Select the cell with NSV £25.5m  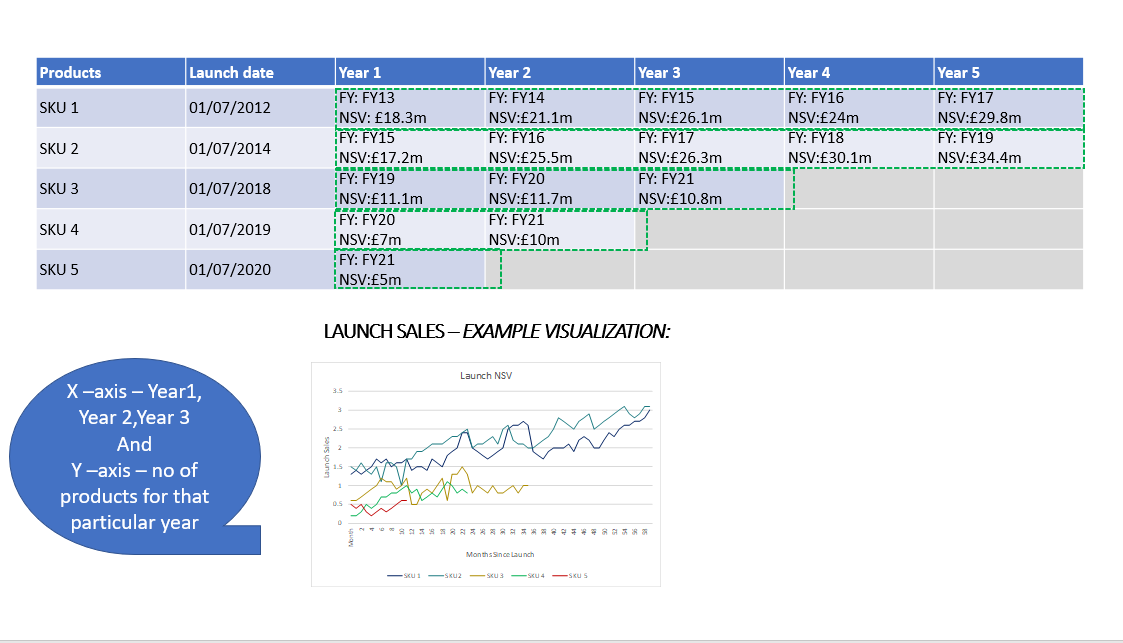559,148
